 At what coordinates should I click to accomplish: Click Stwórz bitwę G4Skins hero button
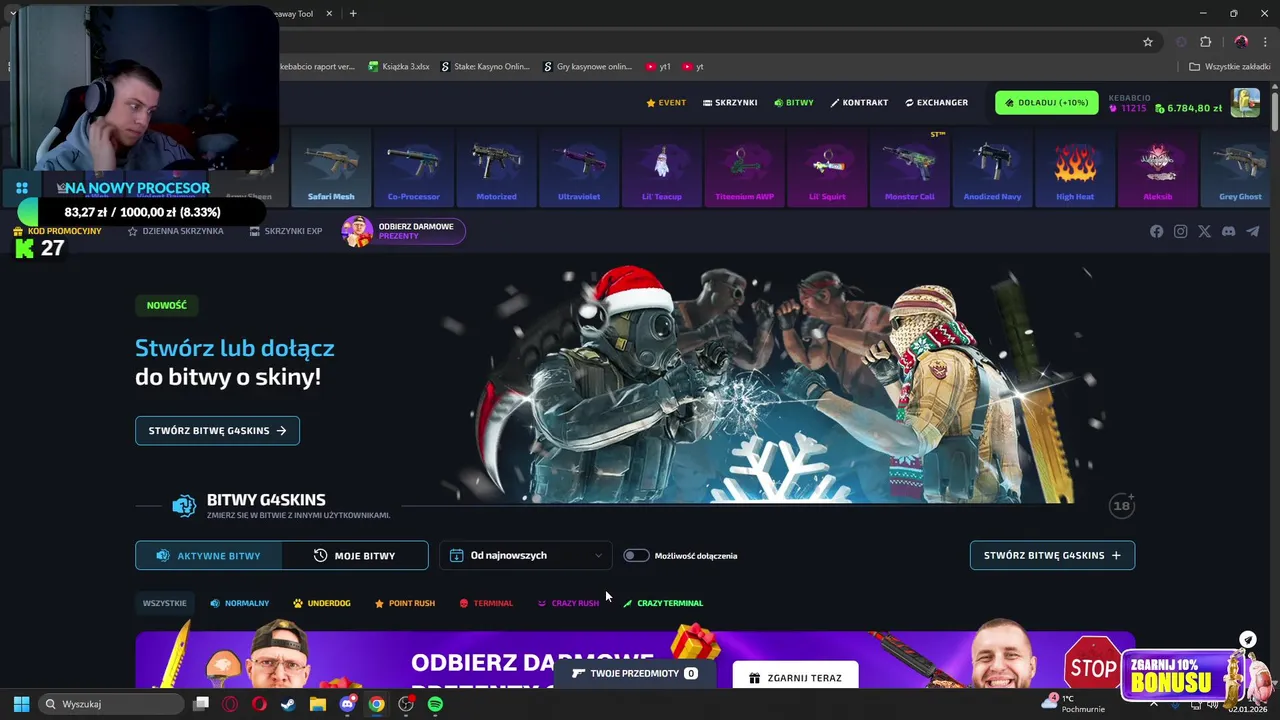[217, 430]
